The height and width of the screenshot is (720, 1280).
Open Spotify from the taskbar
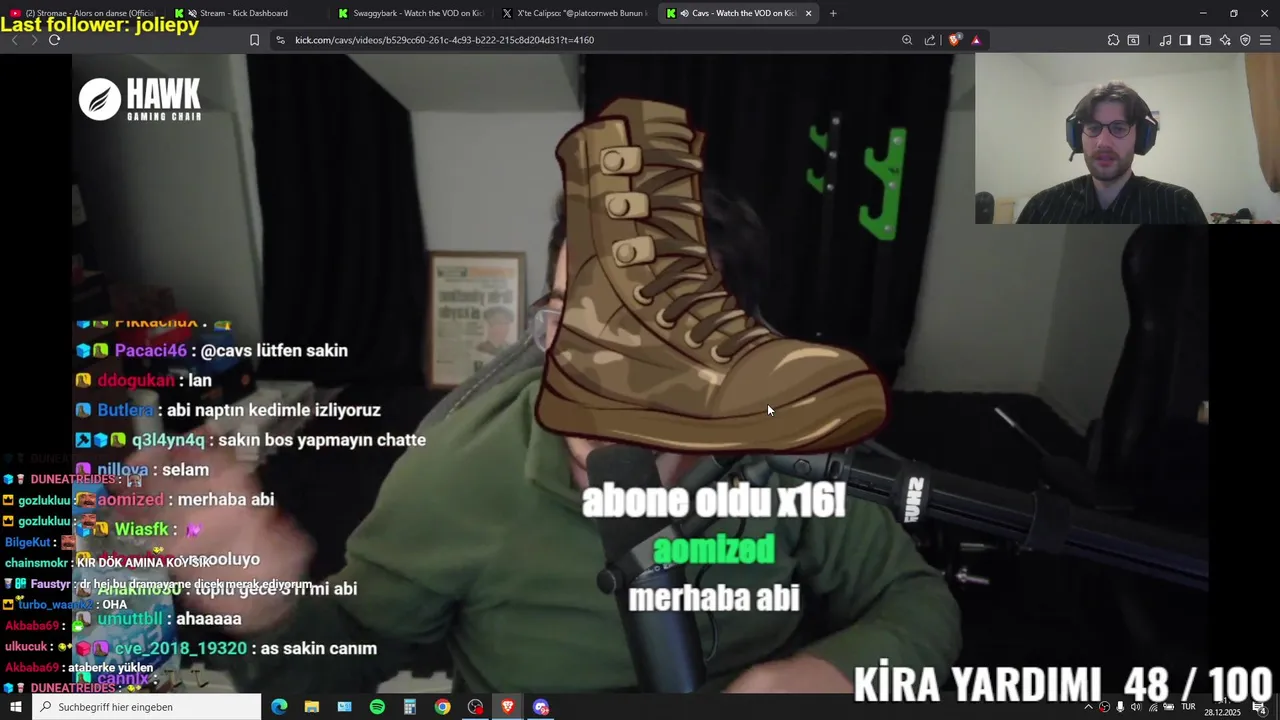(377, 707)
